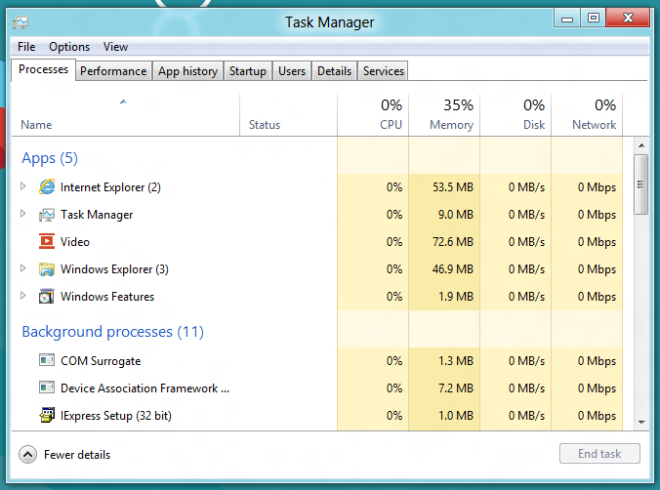The image size is (660, 490).
Task: Click the 53.5 MB memory value
Action: point(453,187)
